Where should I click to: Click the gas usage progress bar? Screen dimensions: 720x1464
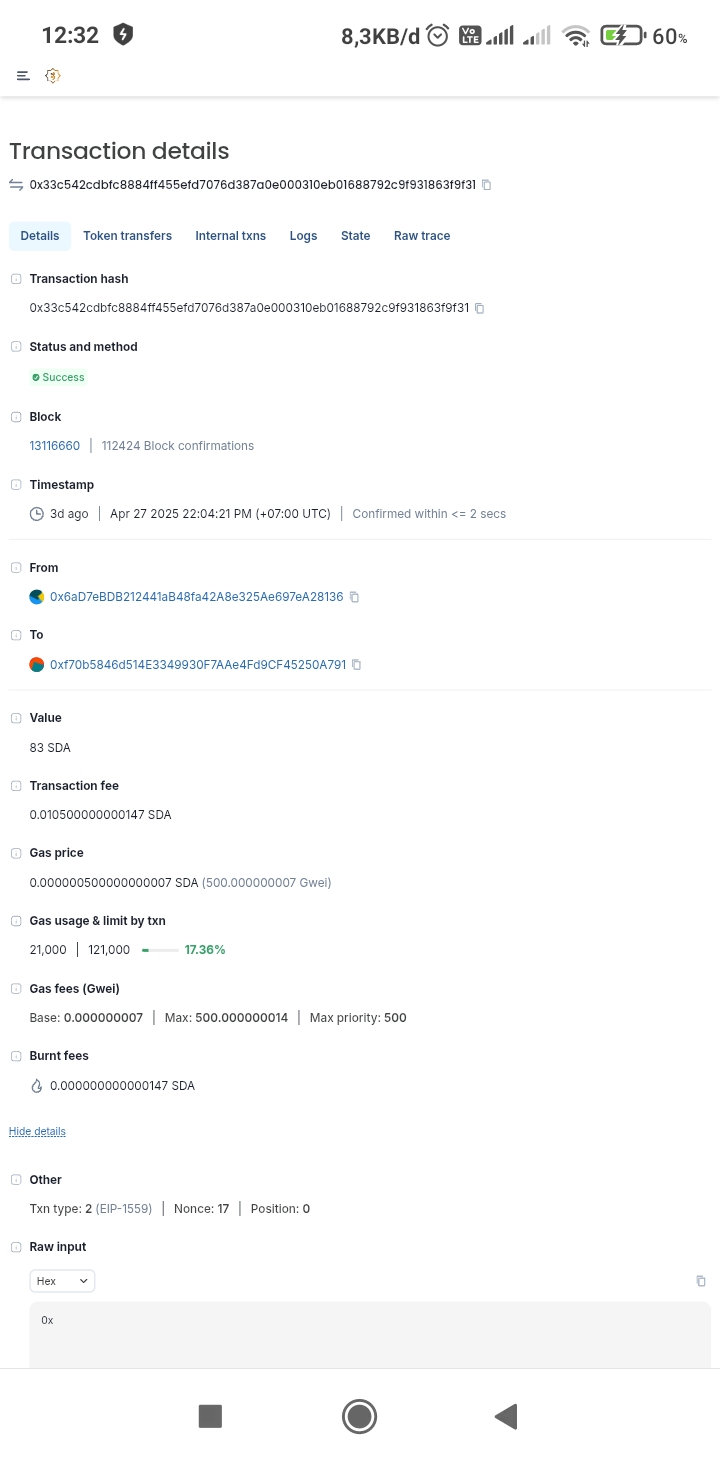pyautogui.click(x=160, y=950)
